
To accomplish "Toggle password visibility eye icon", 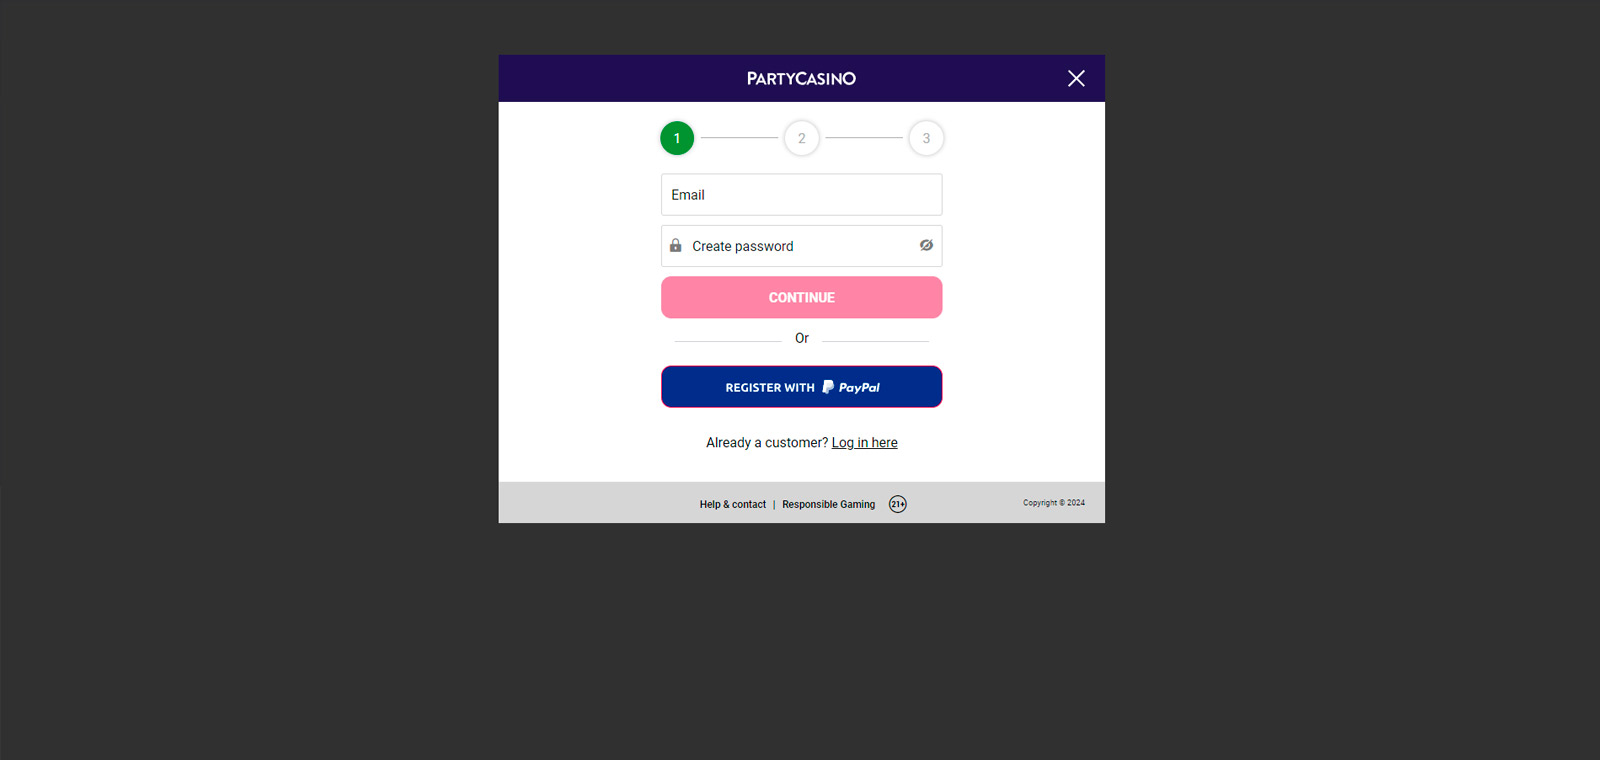I will pyautogui.click(x=926, y=245).
